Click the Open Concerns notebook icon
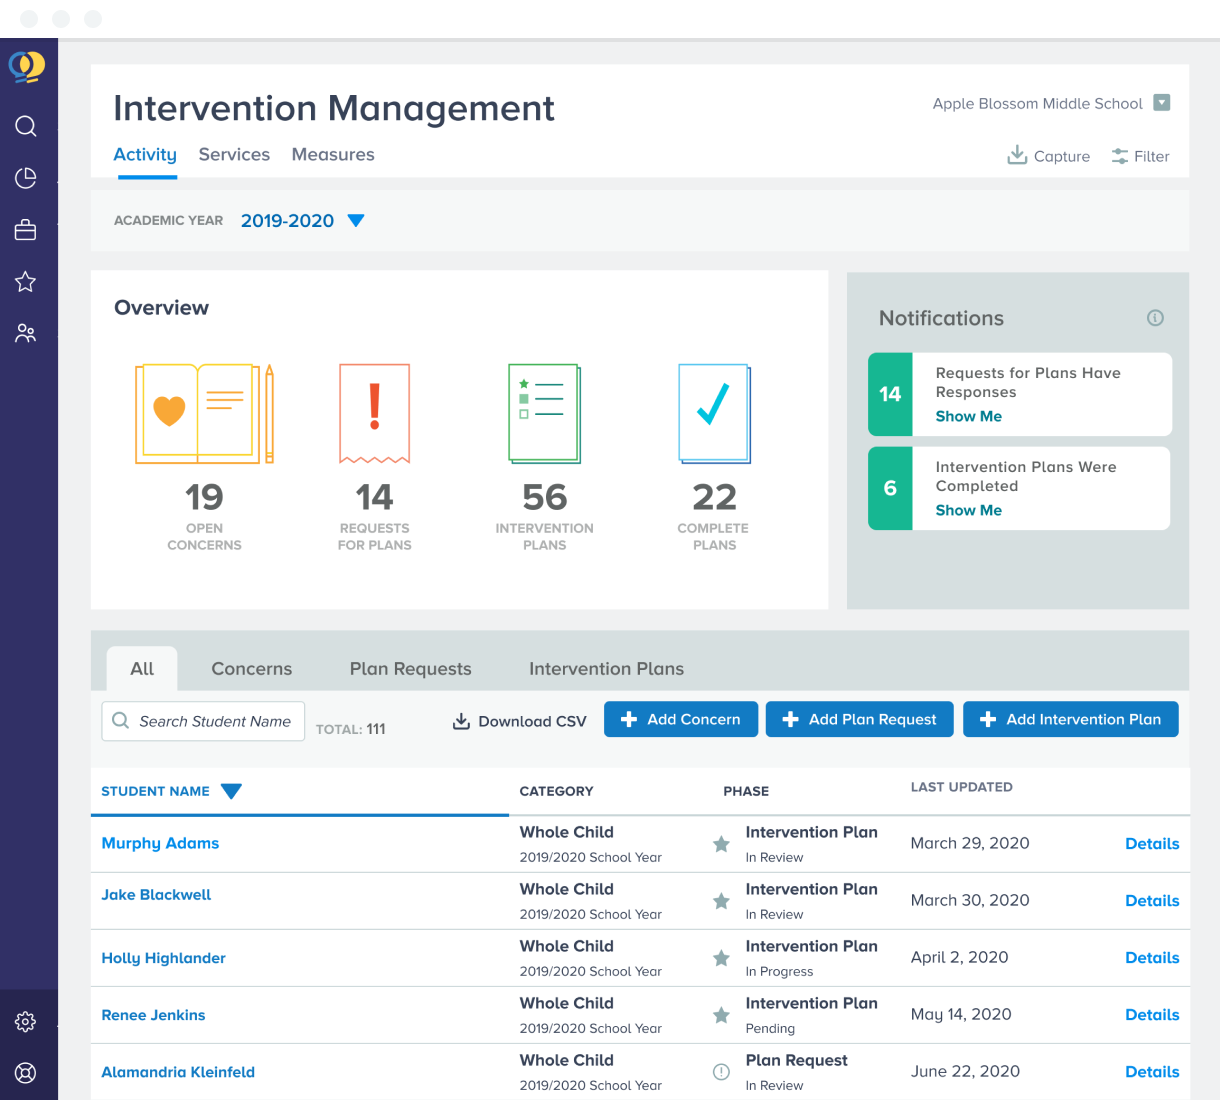The image size is (1220, 1100). coord(205,414)
